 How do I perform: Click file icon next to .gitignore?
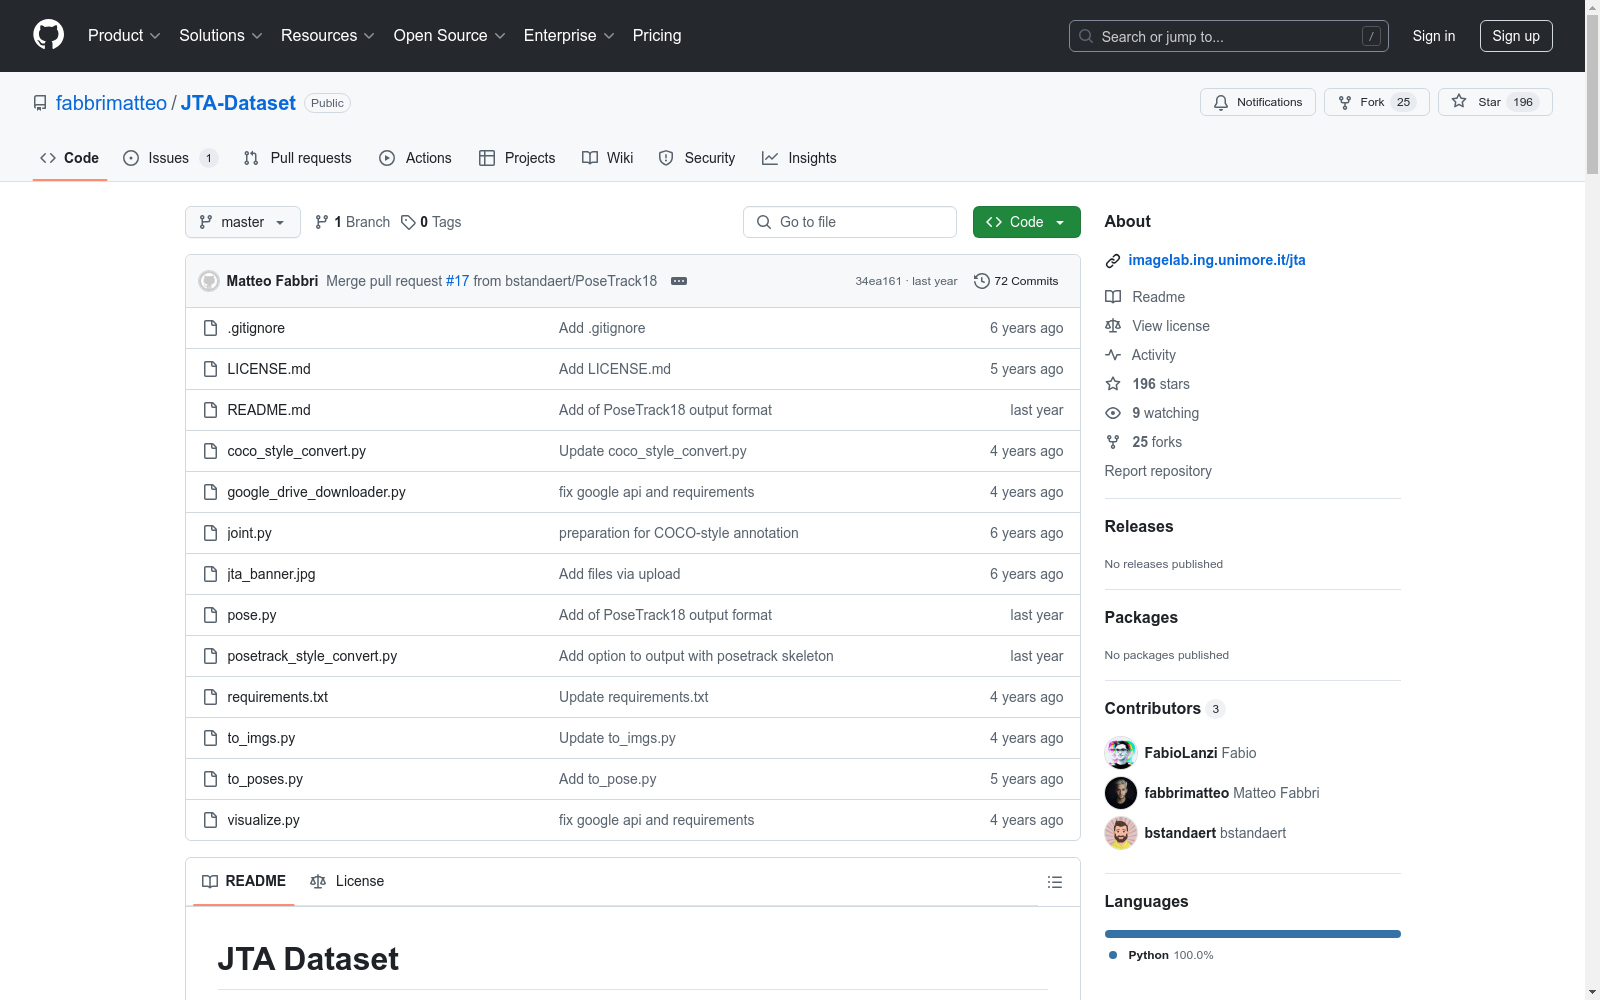click(210, 328)
